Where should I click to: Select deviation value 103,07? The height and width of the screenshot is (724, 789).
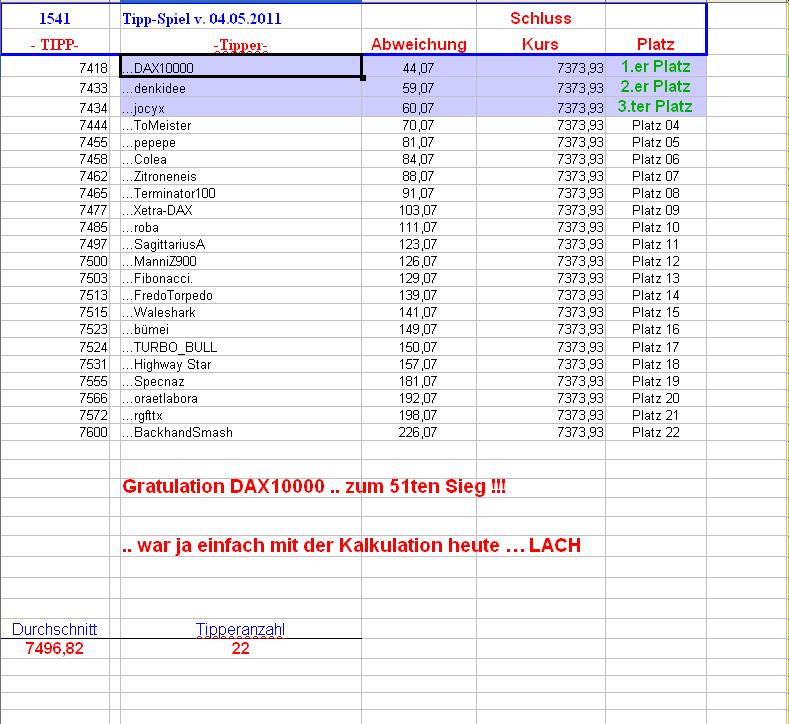point(419,210)
